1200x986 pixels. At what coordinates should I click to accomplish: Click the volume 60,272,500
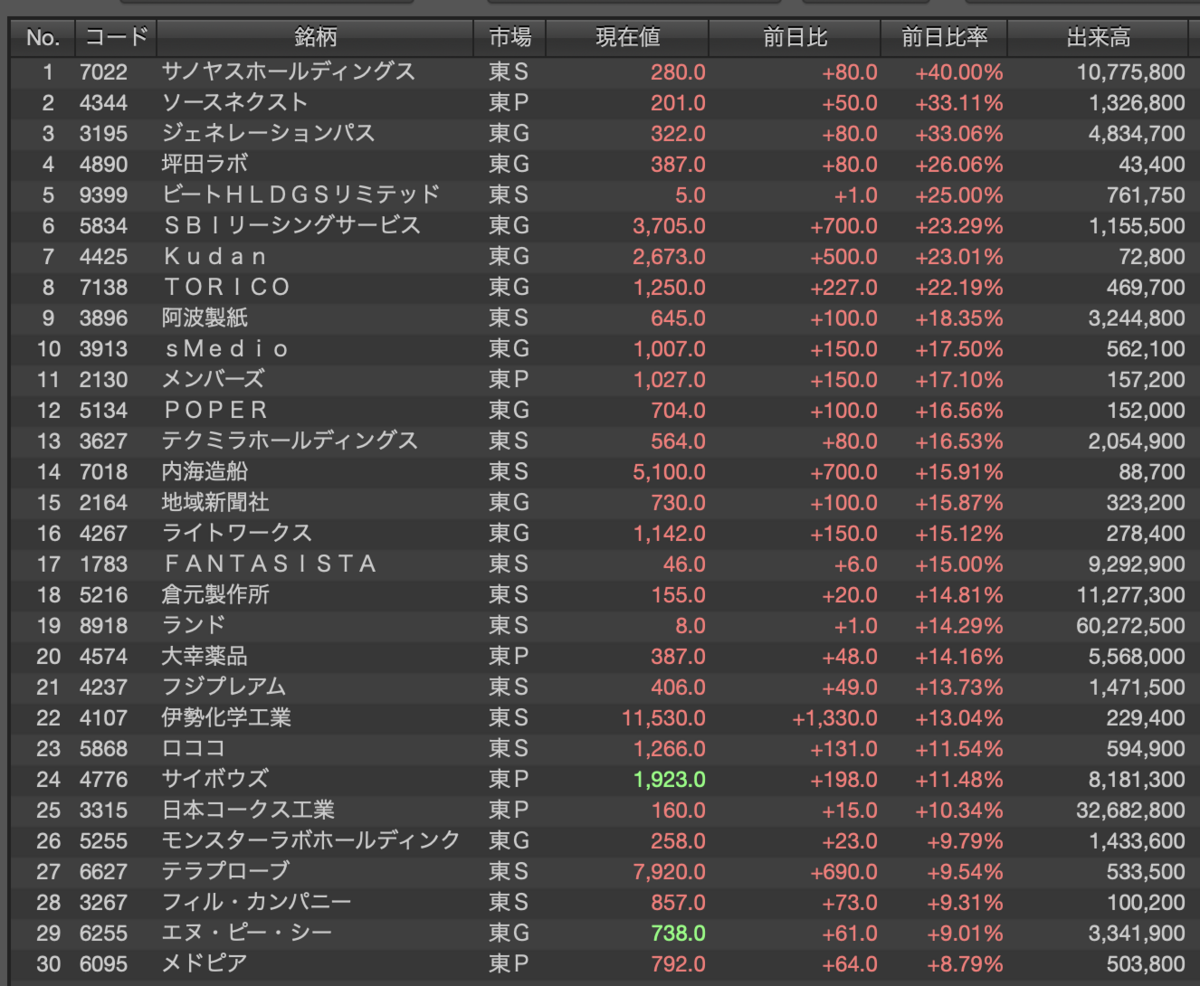point(1133,626)
